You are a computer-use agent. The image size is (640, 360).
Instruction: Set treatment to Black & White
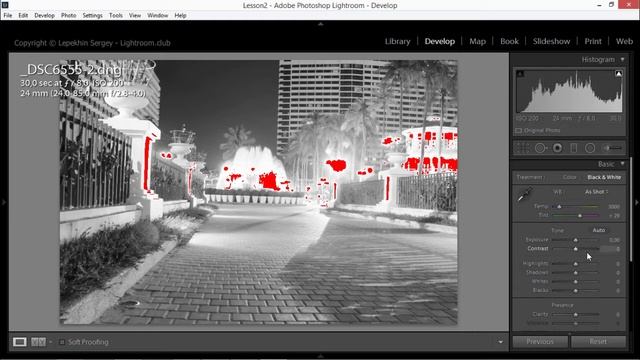point(604,177)
